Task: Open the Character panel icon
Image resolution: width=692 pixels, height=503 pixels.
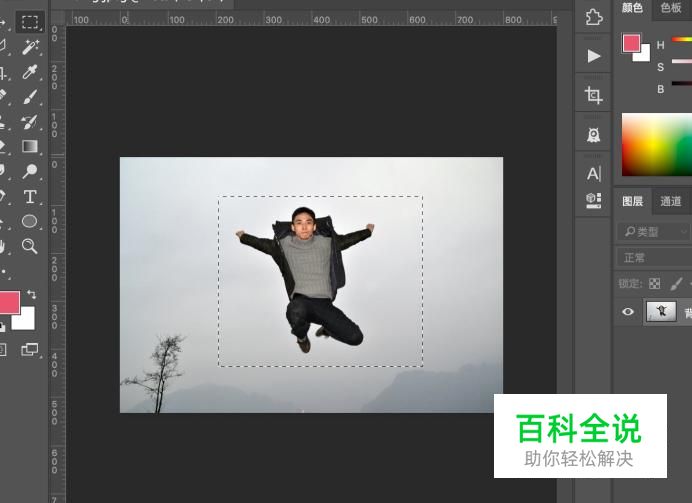Action: [594, 173]
